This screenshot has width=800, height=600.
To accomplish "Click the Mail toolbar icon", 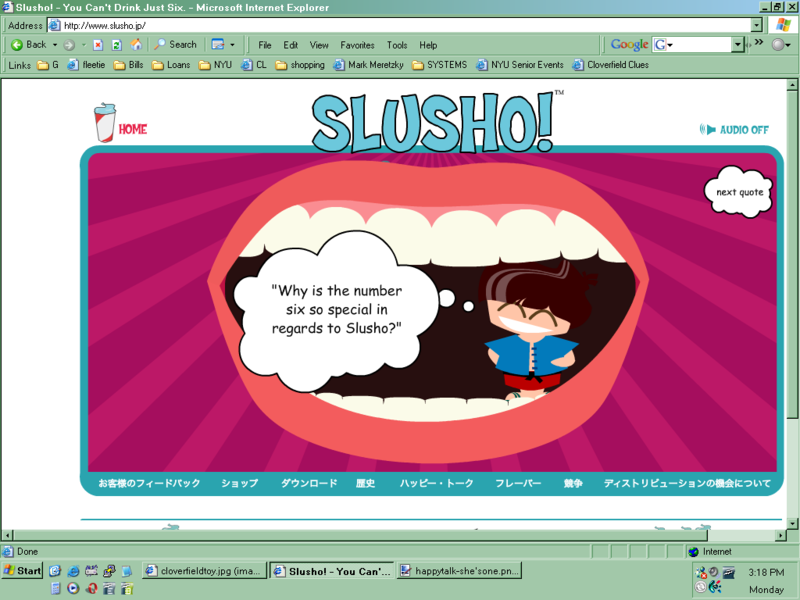I will 218,45.
